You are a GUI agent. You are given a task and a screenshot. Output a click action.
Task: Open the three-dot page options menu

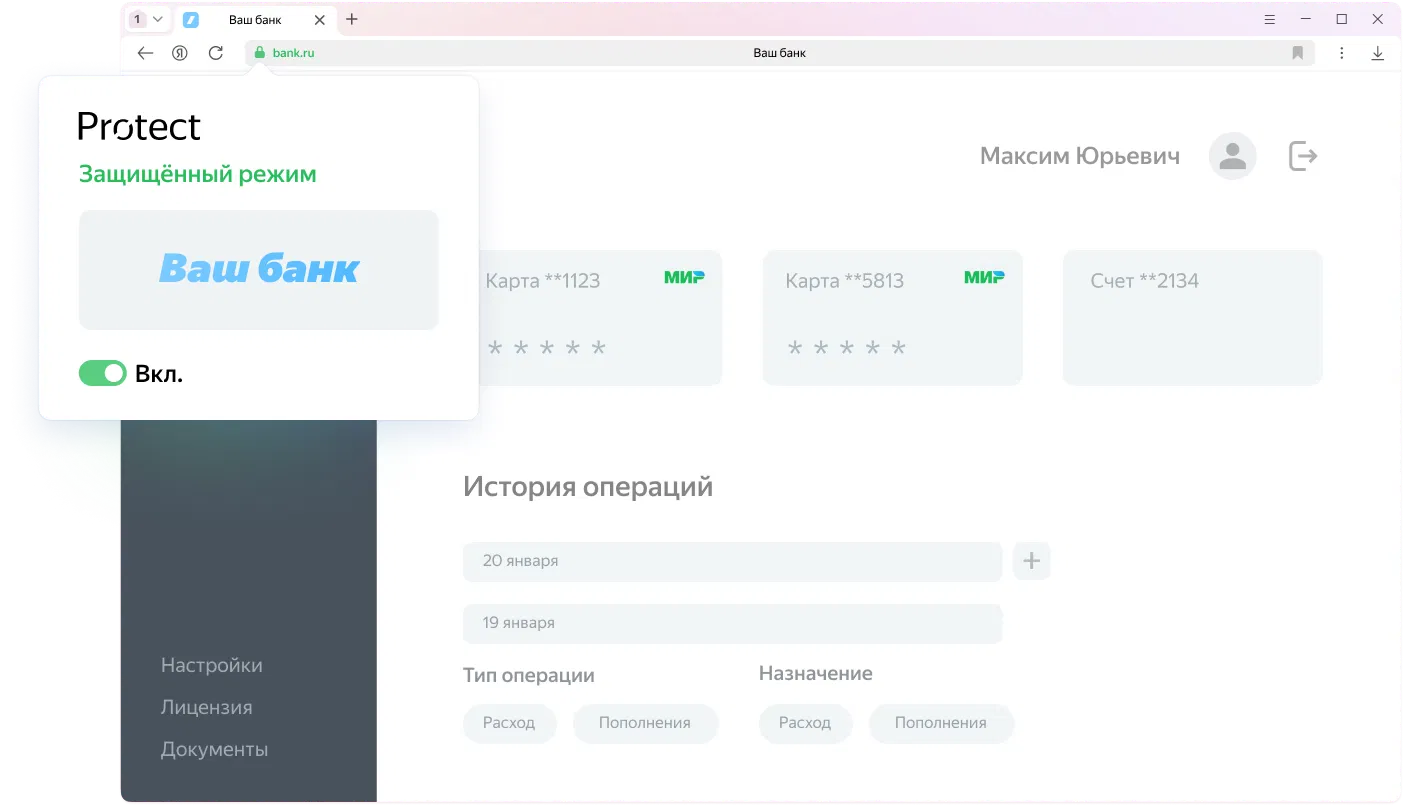1341,53
